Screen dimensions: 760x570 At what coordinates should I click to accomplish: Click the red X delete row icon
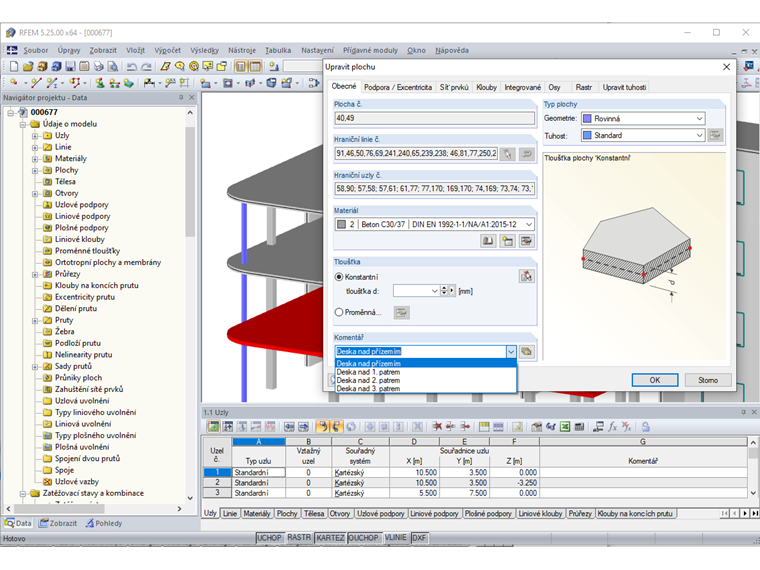tap(437, 427)
